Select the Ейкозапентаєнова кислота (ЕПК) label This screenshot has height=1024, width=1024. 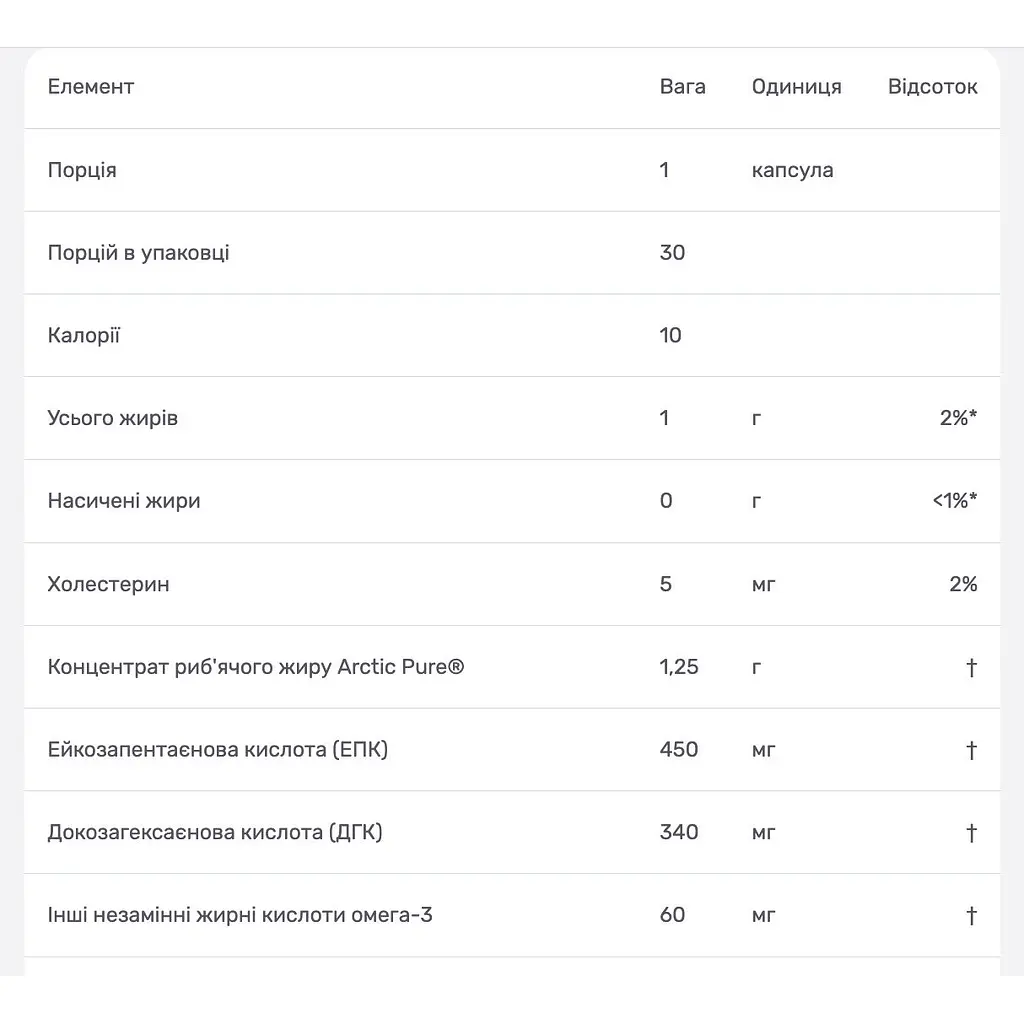pyautogui.click(x=217, y=750)
